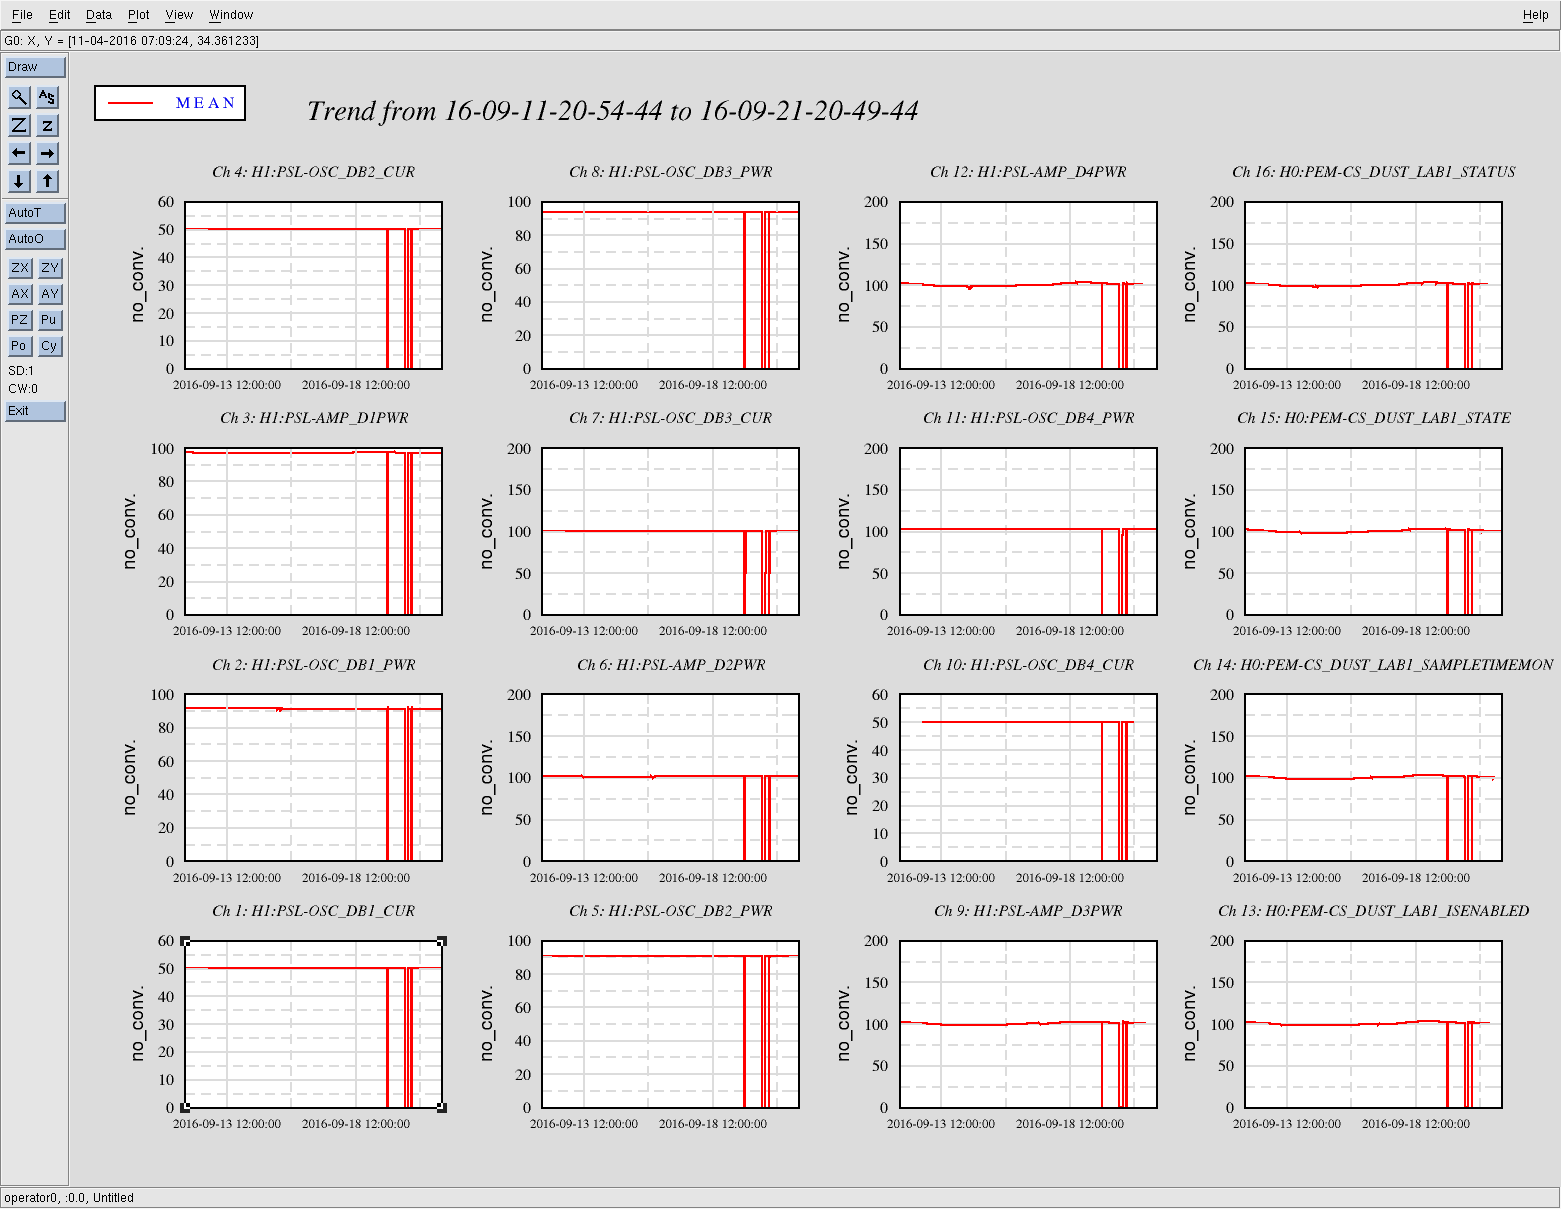Select the Ch 11 H1:PSL-OSC_DB4_PWR plot

click(x=1028, y=531)
